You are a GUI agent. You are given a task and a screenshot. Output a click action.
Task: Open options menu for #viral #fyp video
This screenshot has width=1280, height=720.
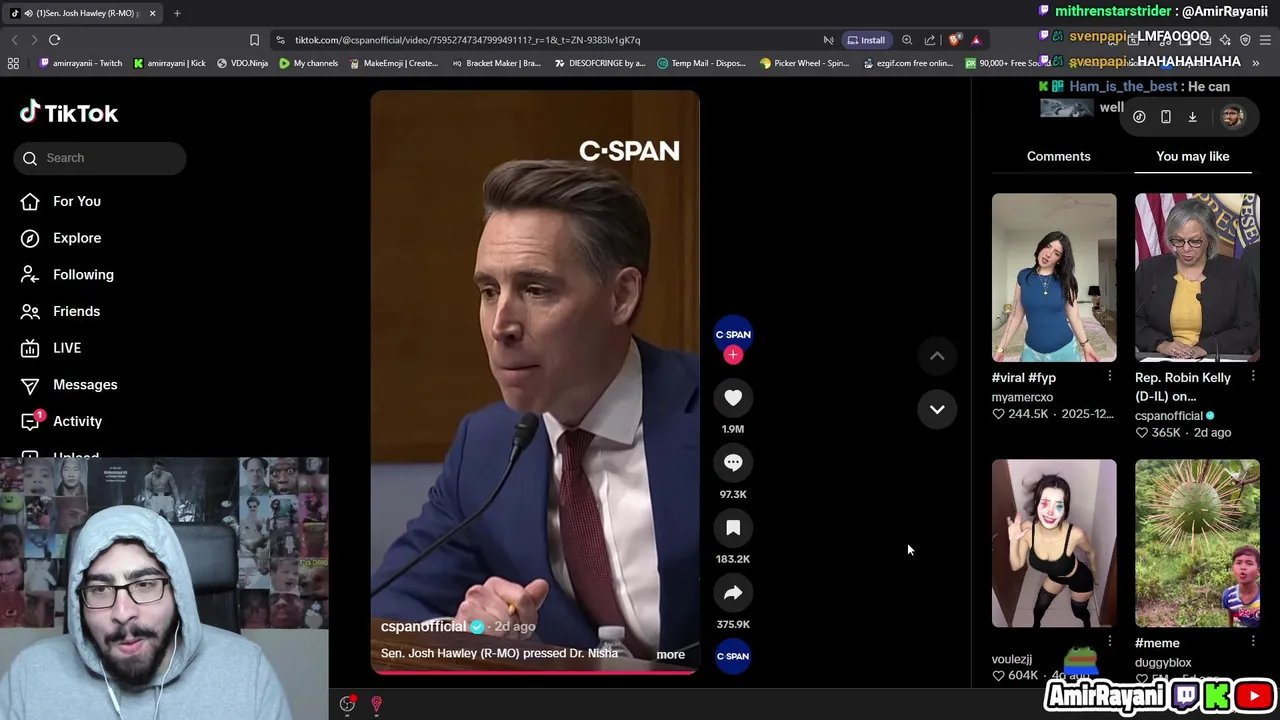[x=1109, y=376]
